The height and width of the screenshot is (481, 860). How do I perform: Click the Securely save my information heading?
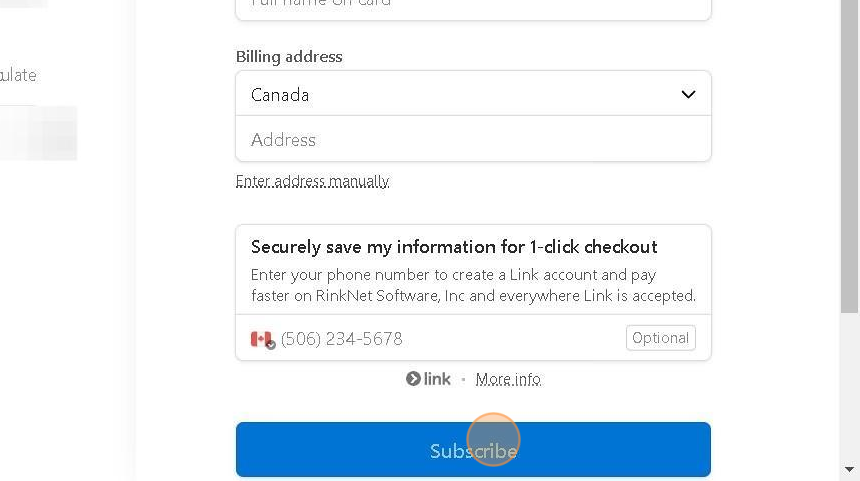tap(454, 247)
